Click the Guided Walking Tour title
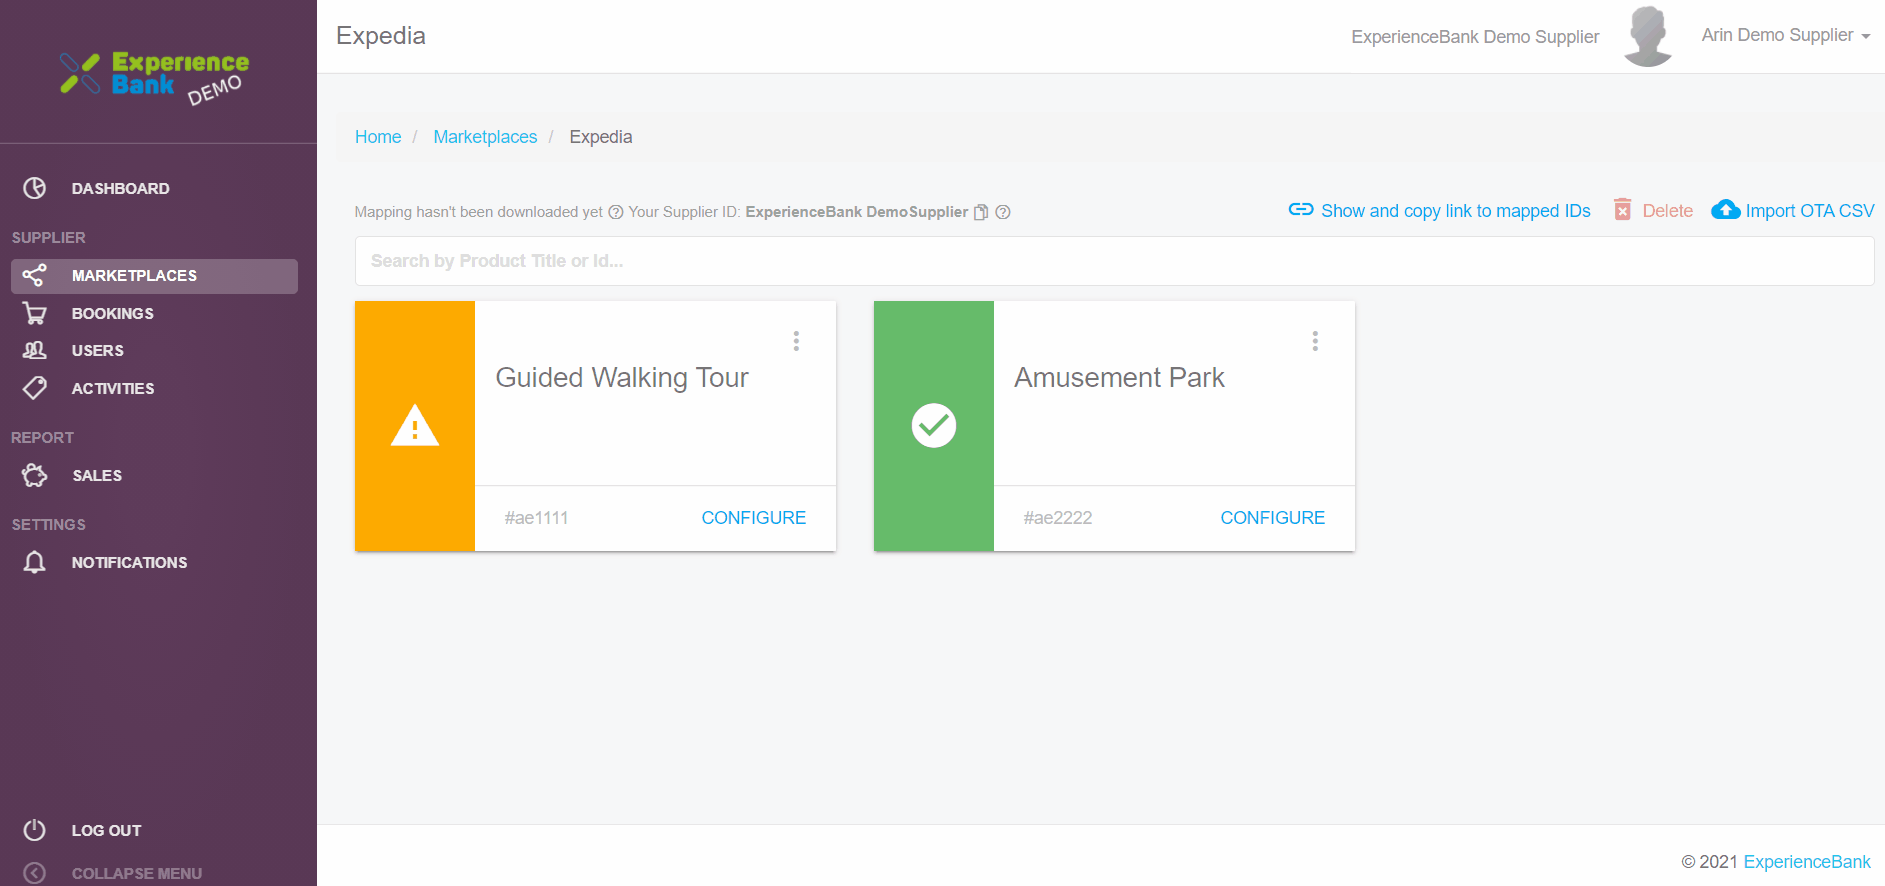The width and height of the screenshot is (1885, 886). (622, 377)
